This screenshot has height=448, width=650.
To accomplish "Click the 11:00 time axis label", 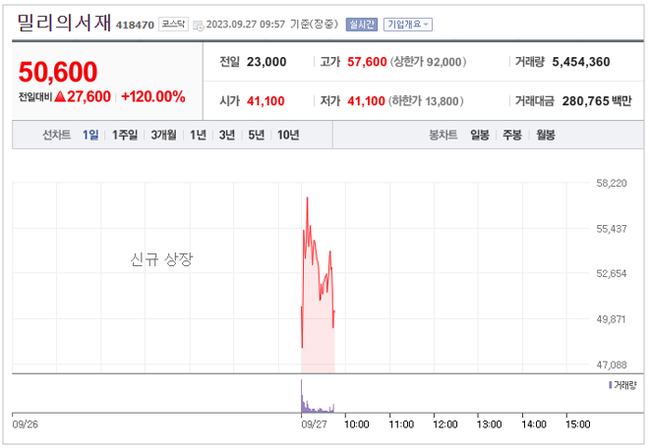I will click(x=401, y=424).
